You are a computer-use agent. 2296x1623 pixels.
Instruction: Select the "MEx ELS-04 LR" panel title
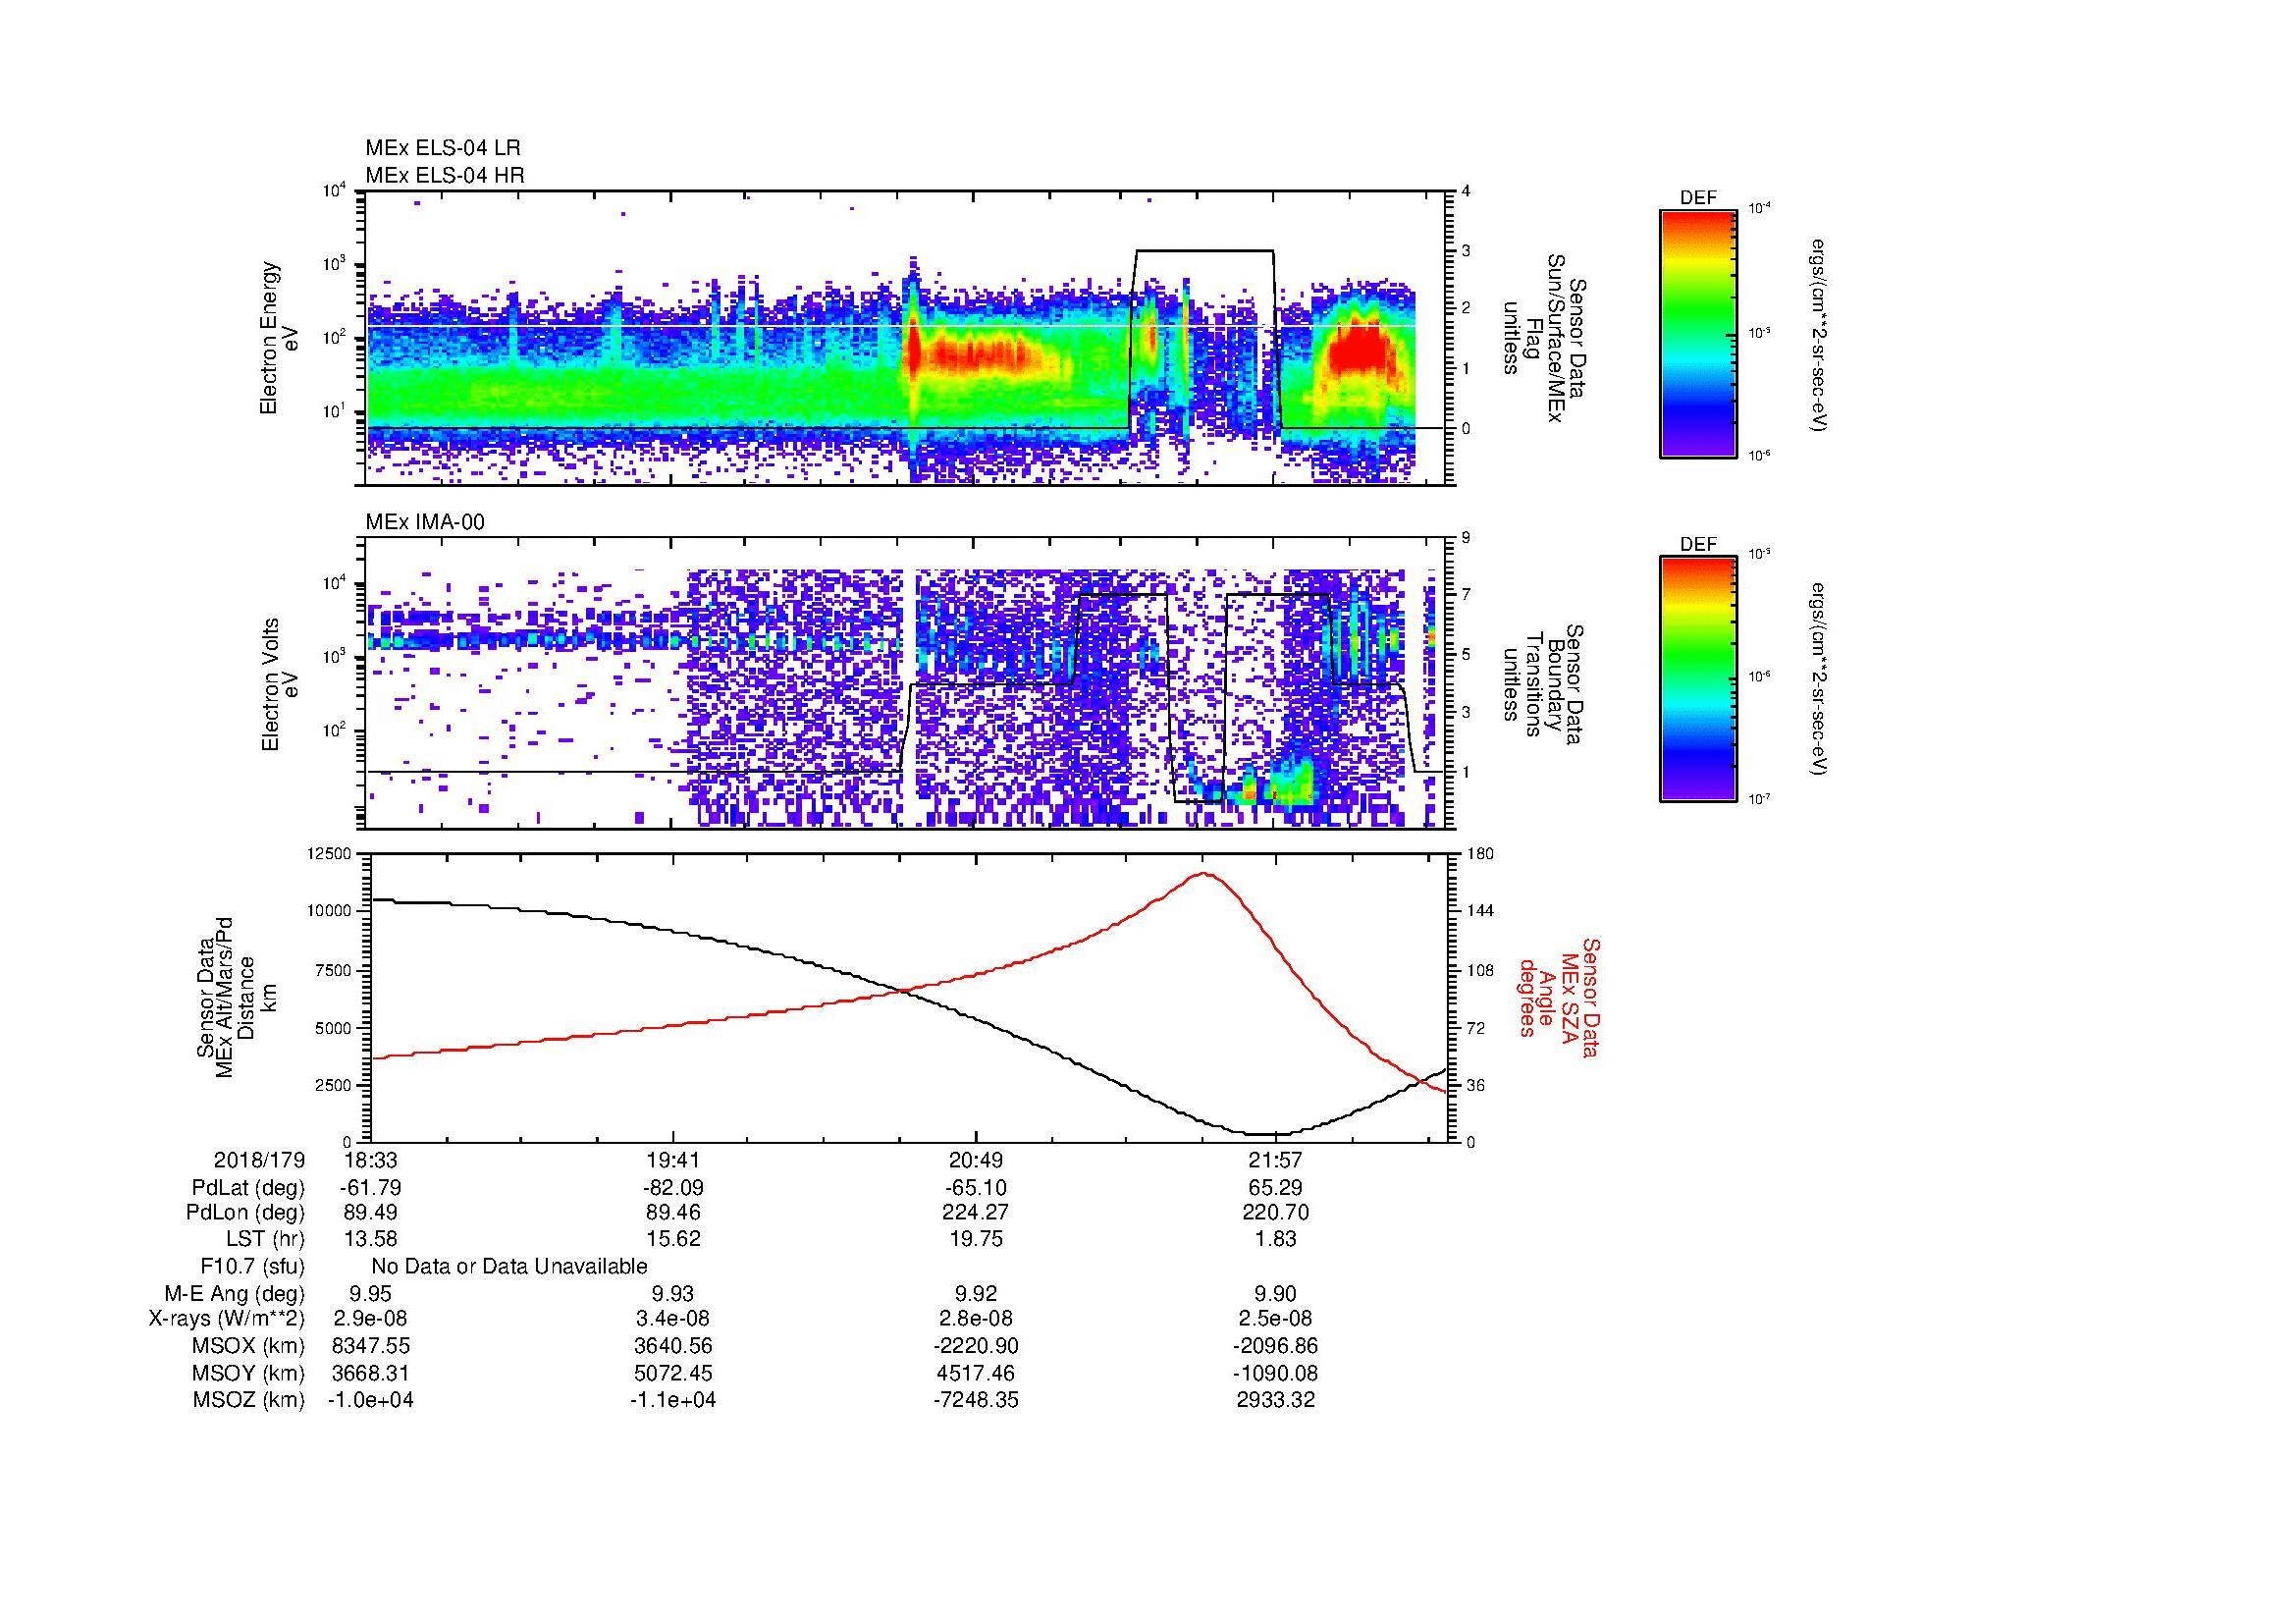click(x=443, y=148)
